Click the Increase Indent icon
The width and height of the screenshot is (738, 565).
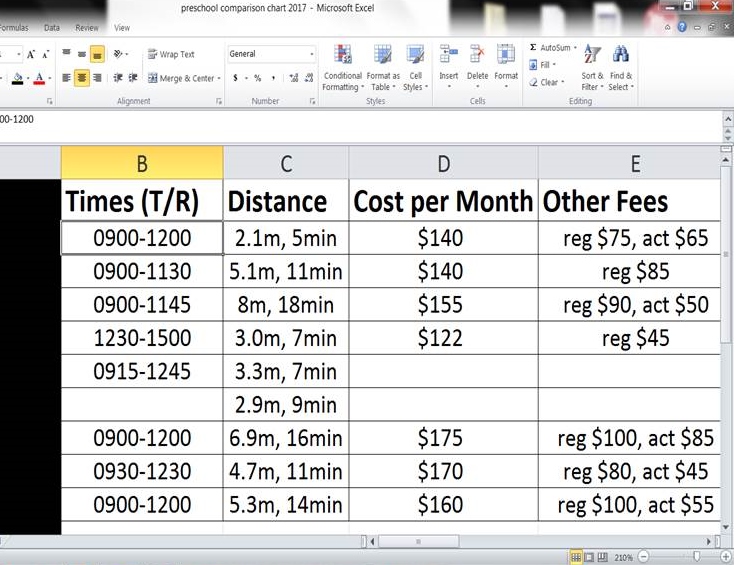[x=133, y=78]
